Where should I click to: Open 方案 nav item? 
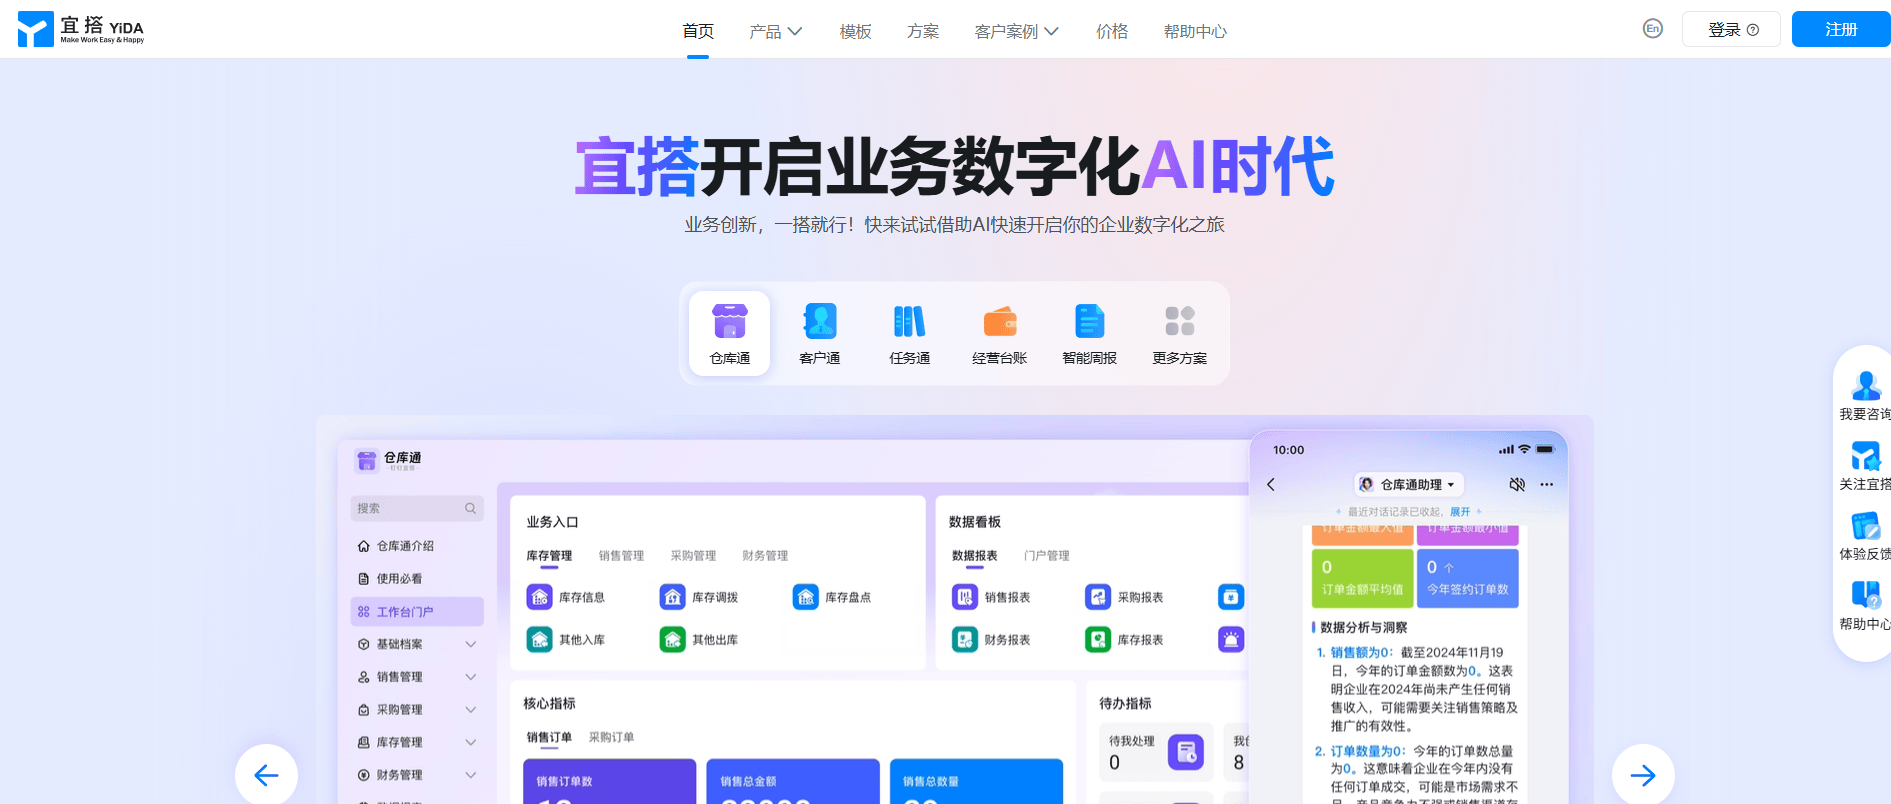pyautogui.click(x=923, y=31)
